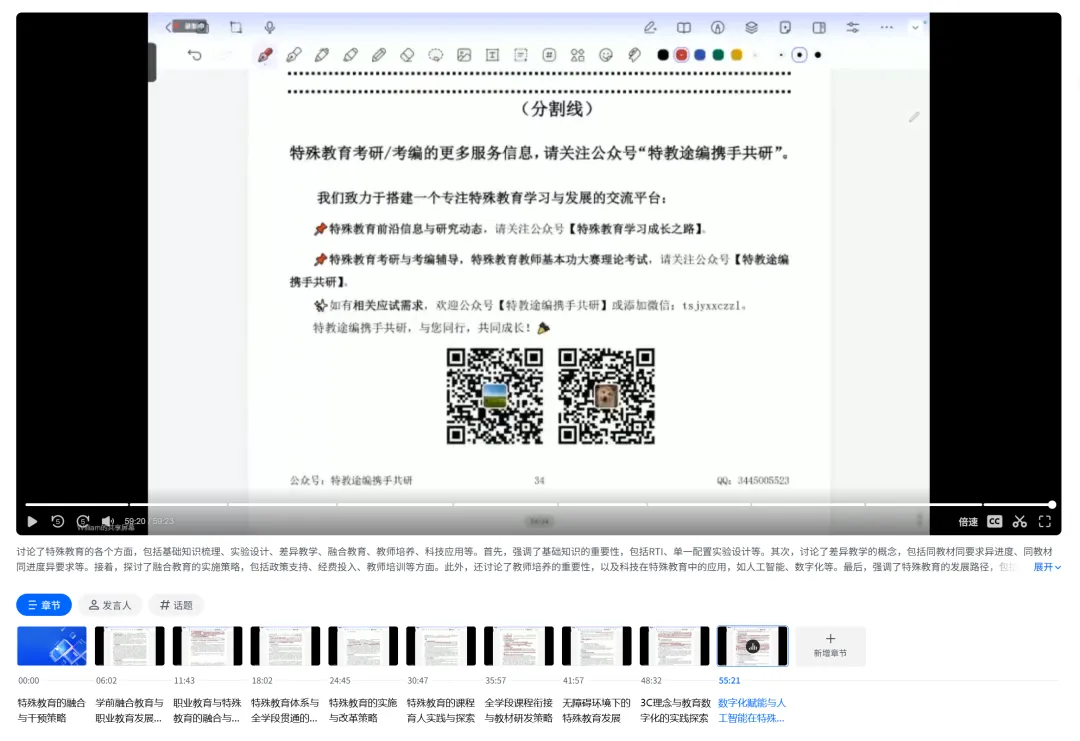Open the sticker emoji tool
This screenshot has width=1080, height=741.
point(605,55)
